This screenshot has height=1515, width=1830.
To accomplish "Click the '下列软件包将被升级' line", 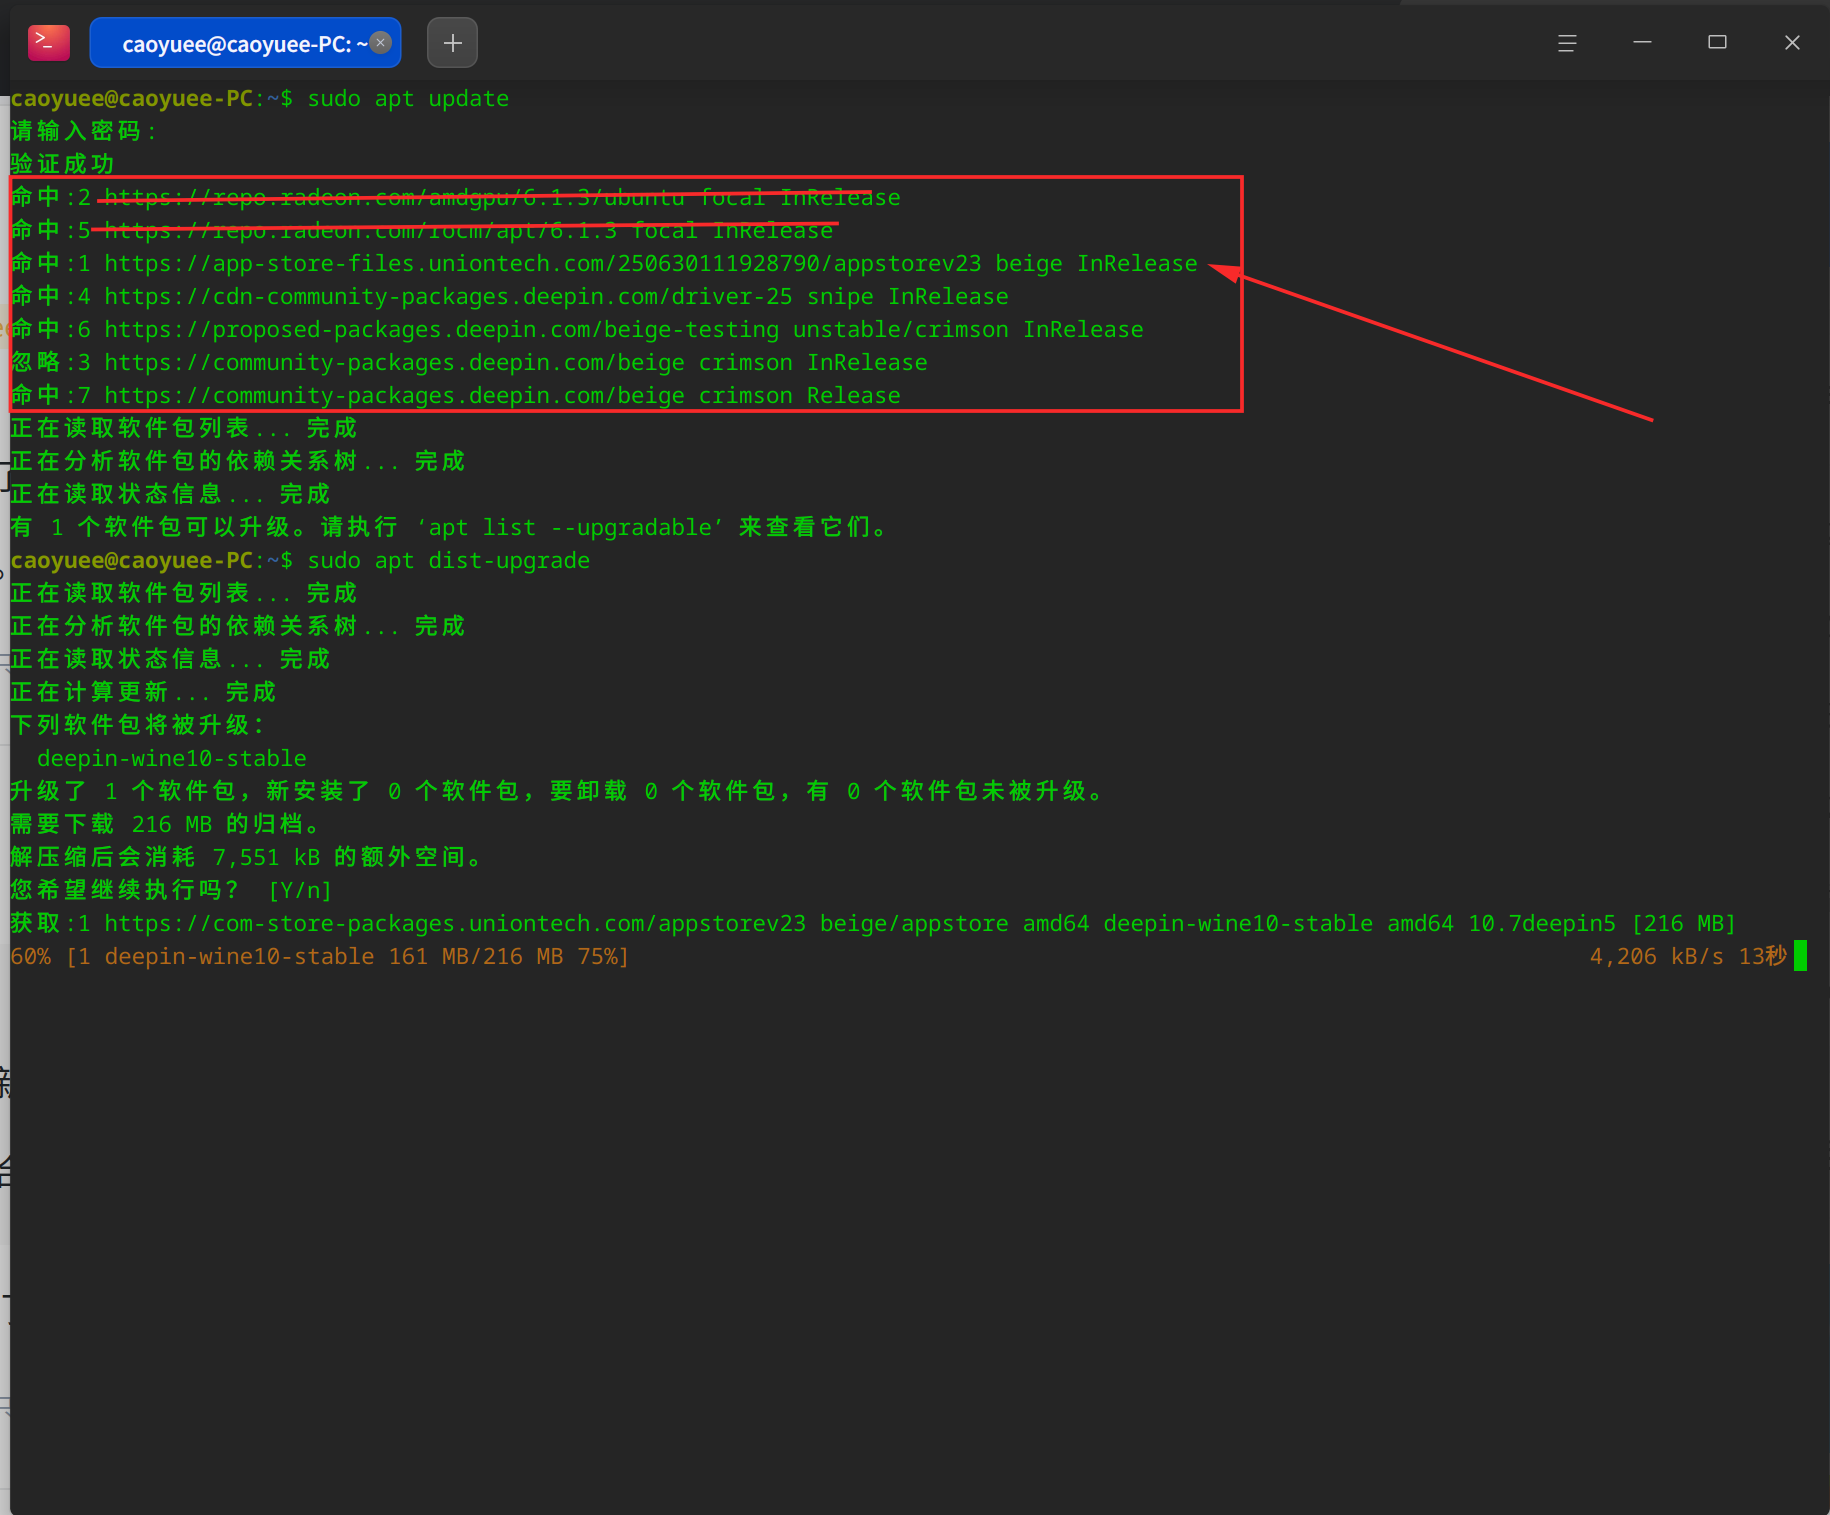I will pyautogui.click(x=137, y=725).
